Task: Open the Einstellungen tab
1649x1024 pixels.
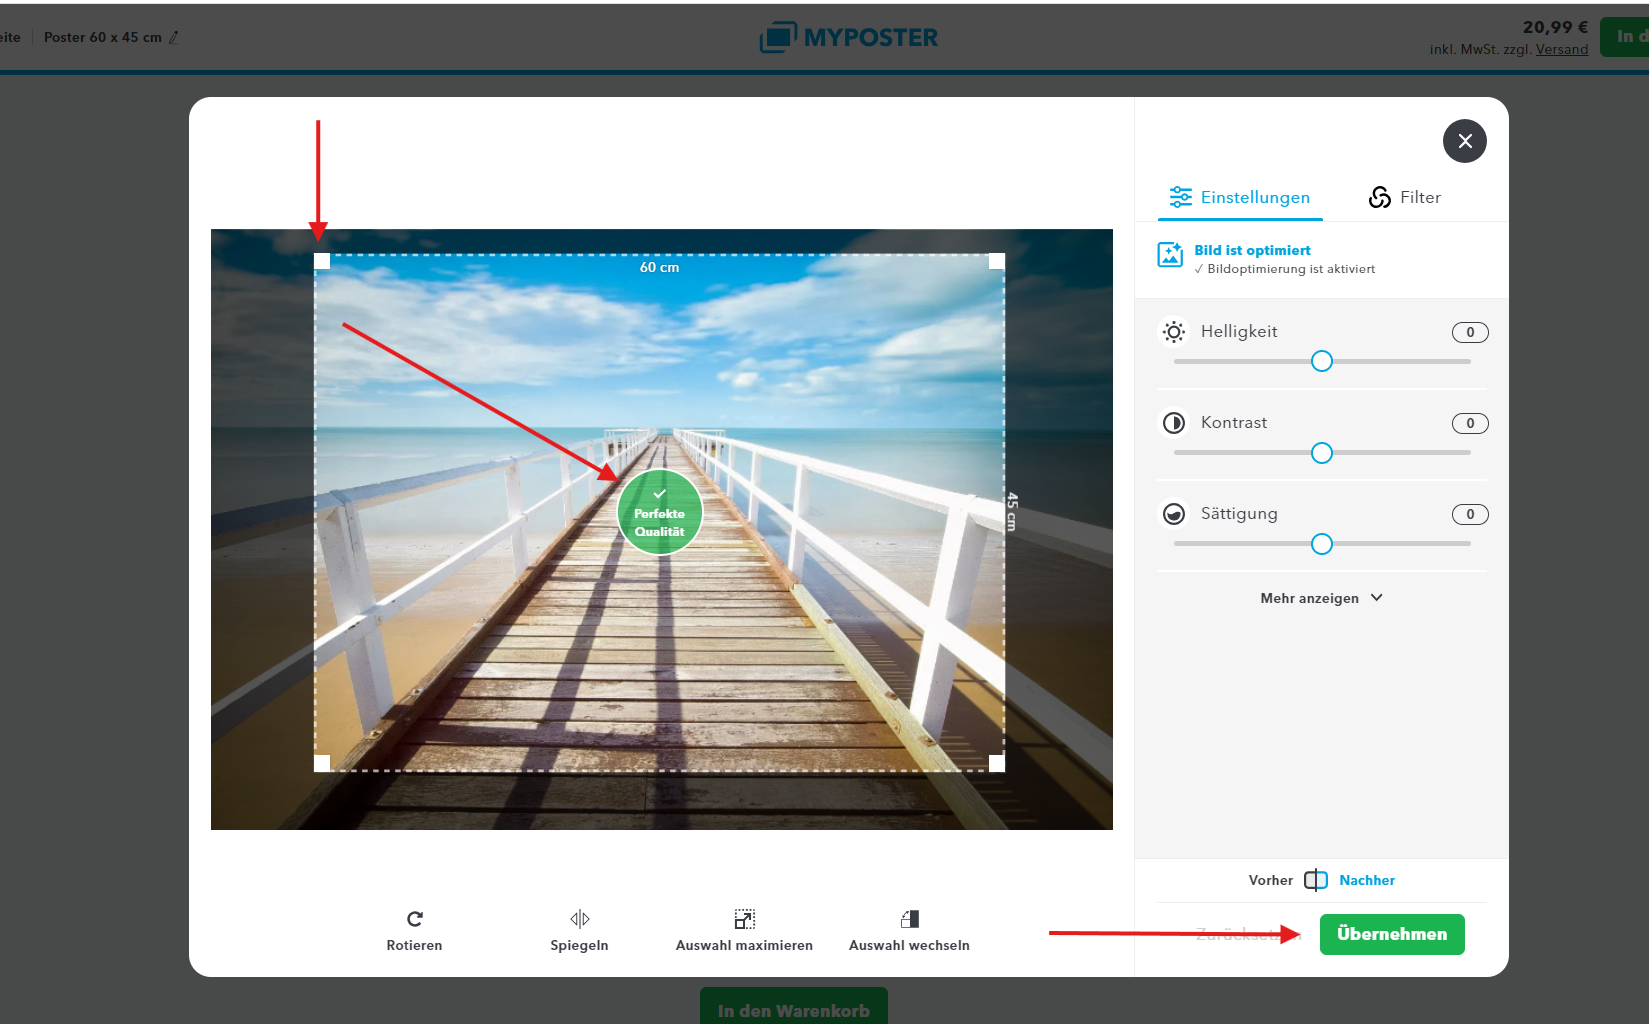Action: pyautogui.click(x=1240, y=197)
